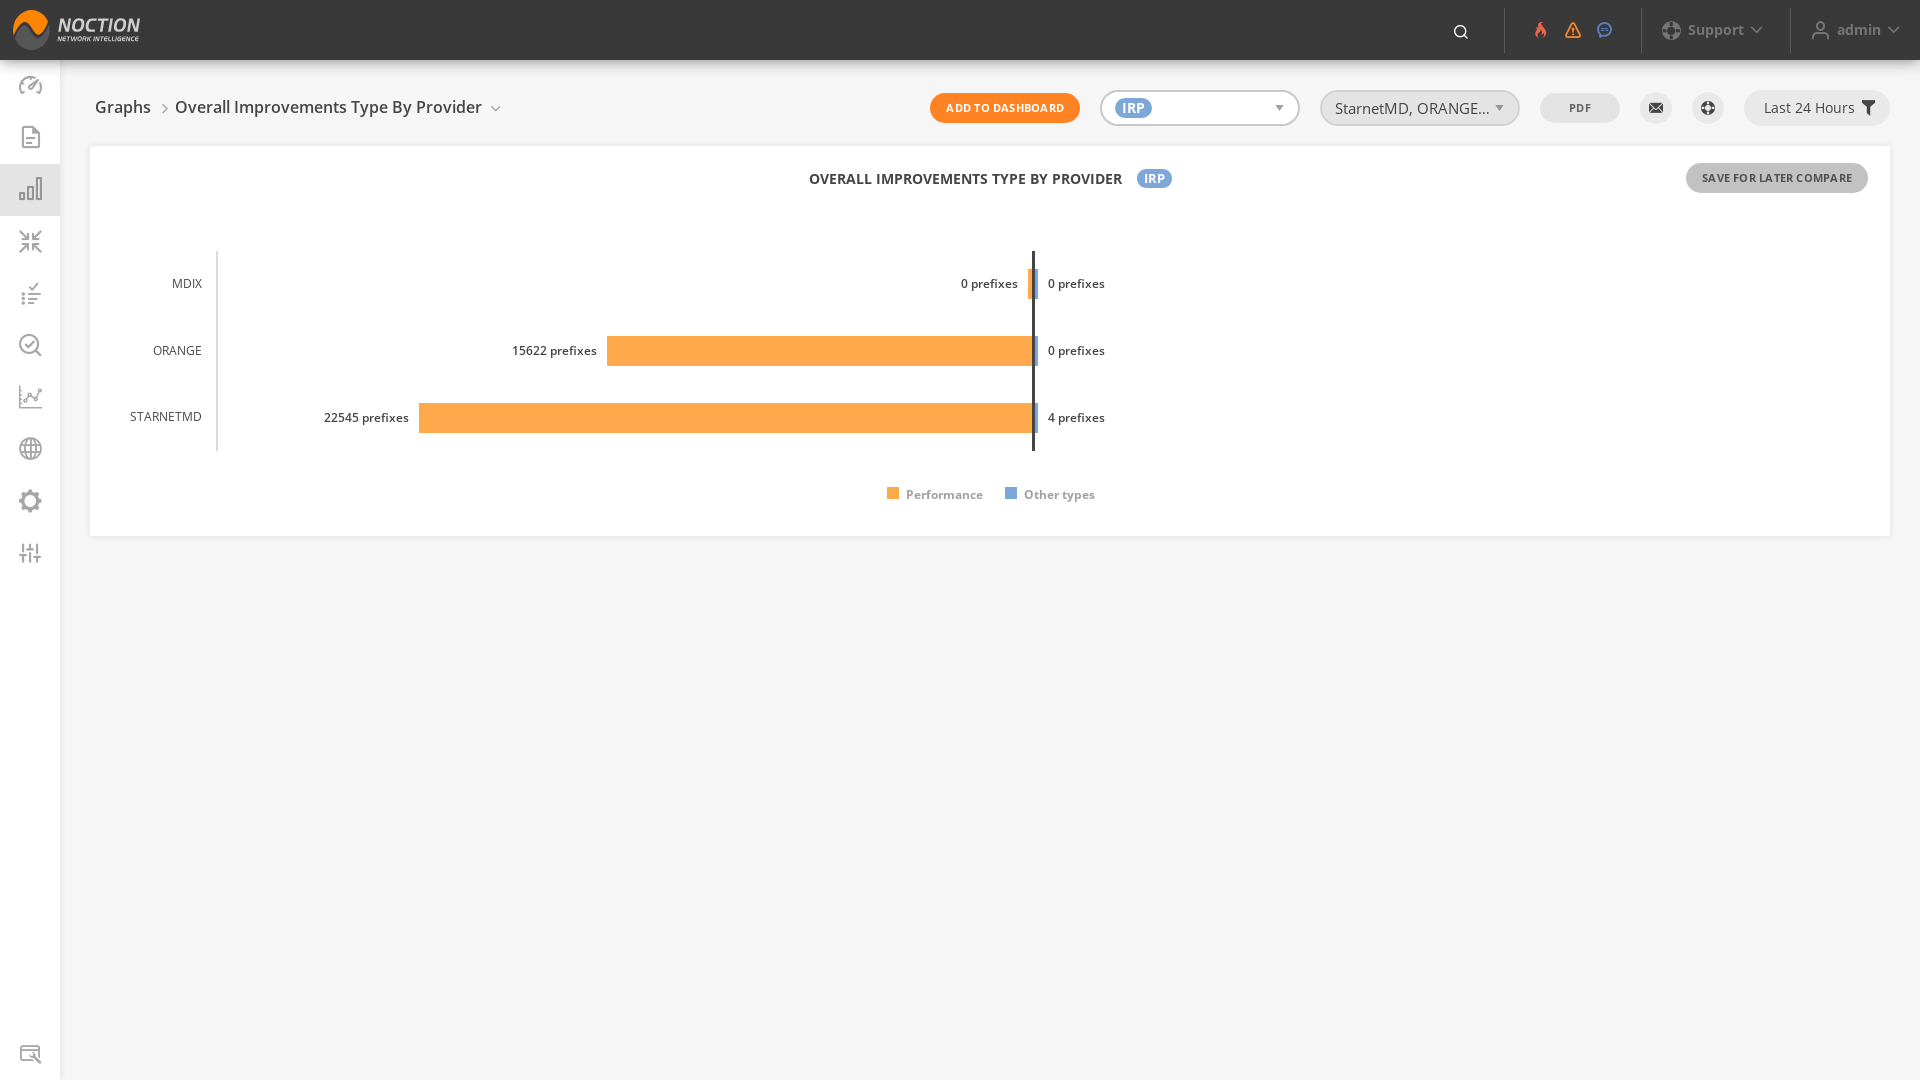Open the checklist sidebar icon
Screen dimensions: 1920x1080
click(30, 293)
